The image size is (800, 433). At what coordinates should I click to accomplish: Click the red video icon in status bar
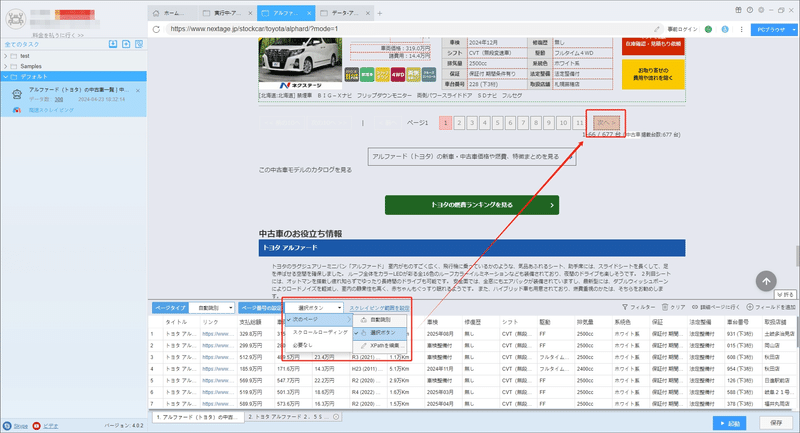tap(36, 426)
